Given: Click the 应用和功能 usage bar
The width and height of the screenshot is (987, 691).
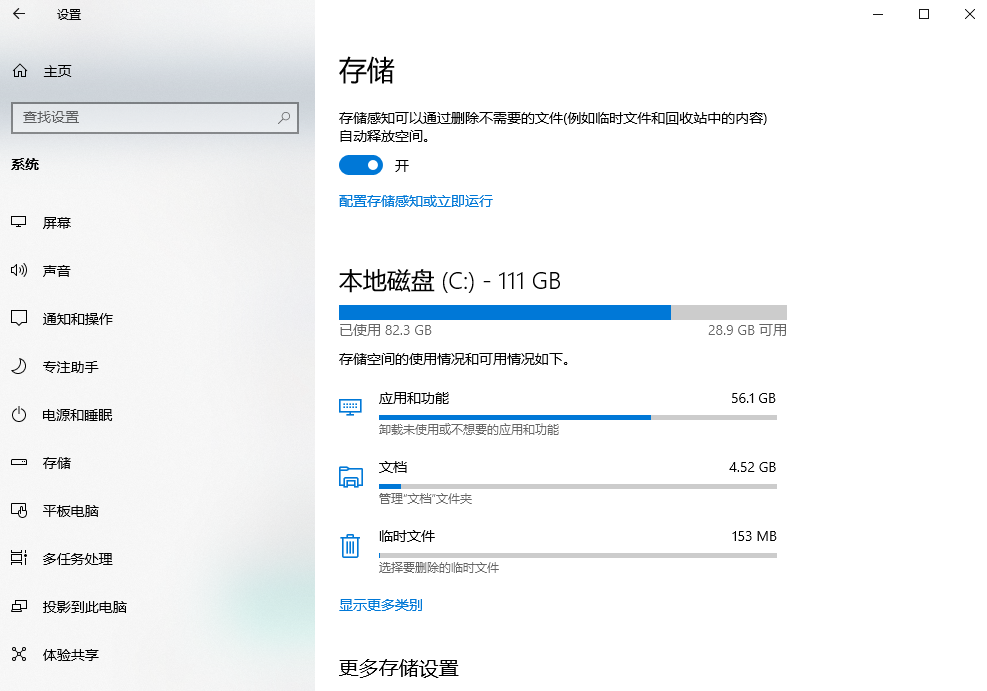Looking at the screenshot, I should pos(578,417).
